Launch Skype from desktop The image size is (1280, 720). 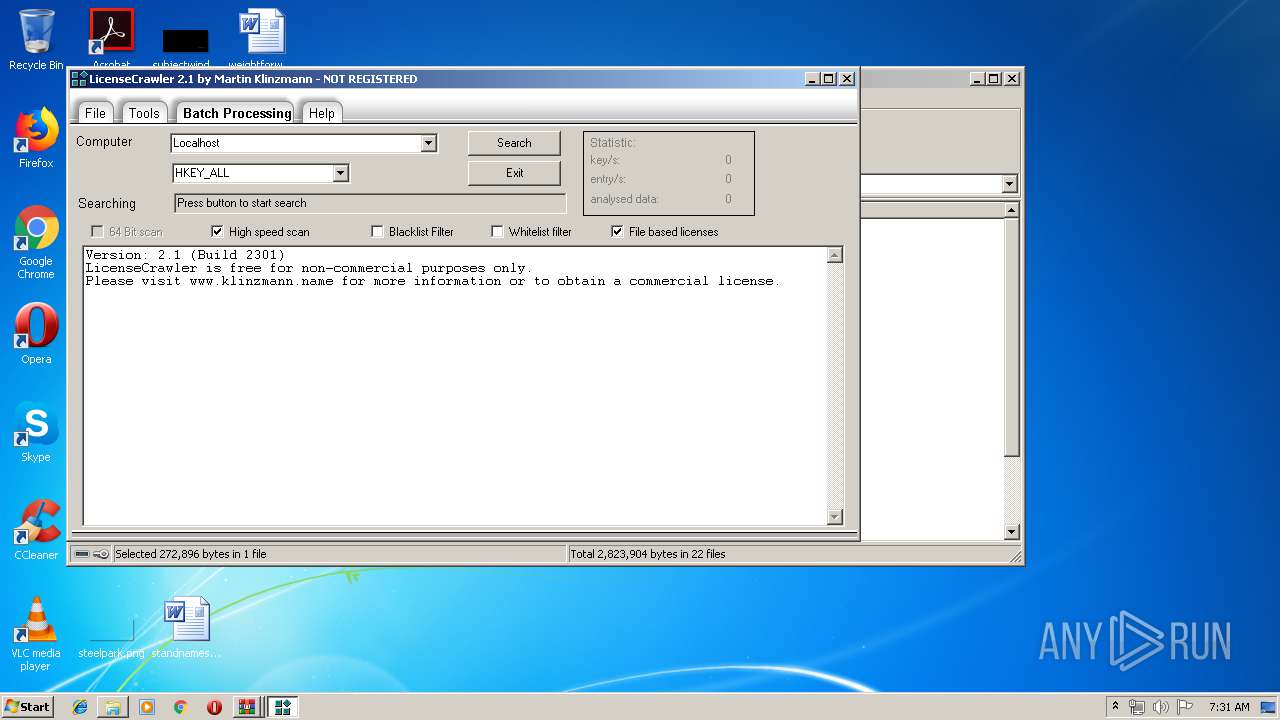coord(36,432)
